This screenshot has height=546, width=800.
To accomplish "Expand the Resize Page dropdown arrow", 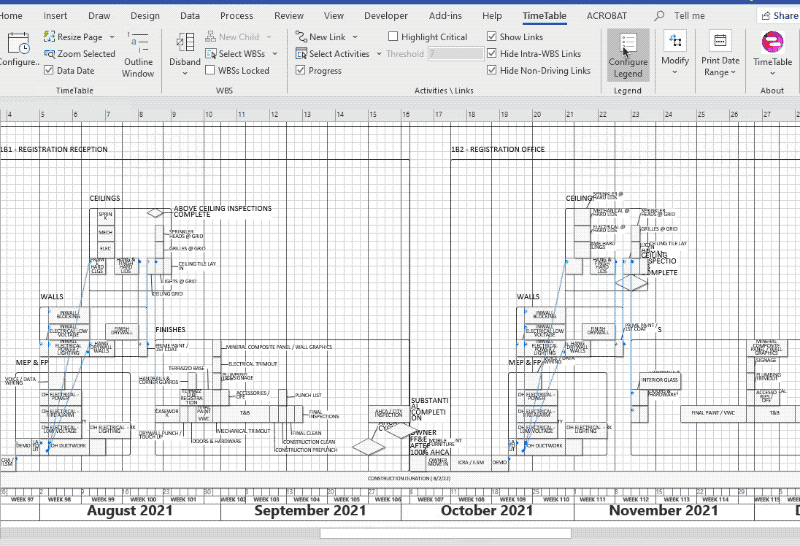I will click(112, 37).
